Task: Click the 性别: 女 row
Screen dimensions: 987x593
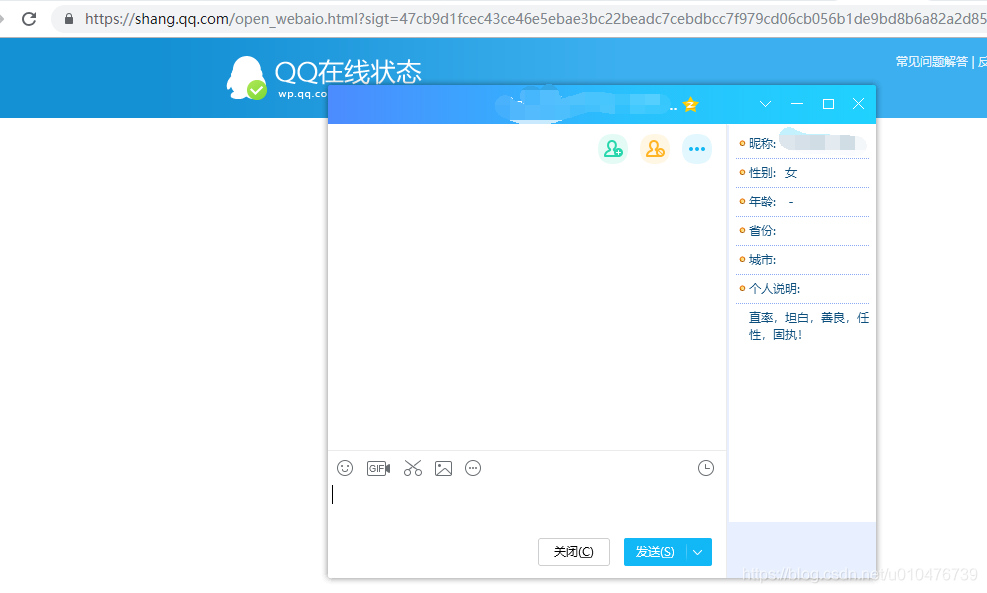Action: (x=803, y=173)
